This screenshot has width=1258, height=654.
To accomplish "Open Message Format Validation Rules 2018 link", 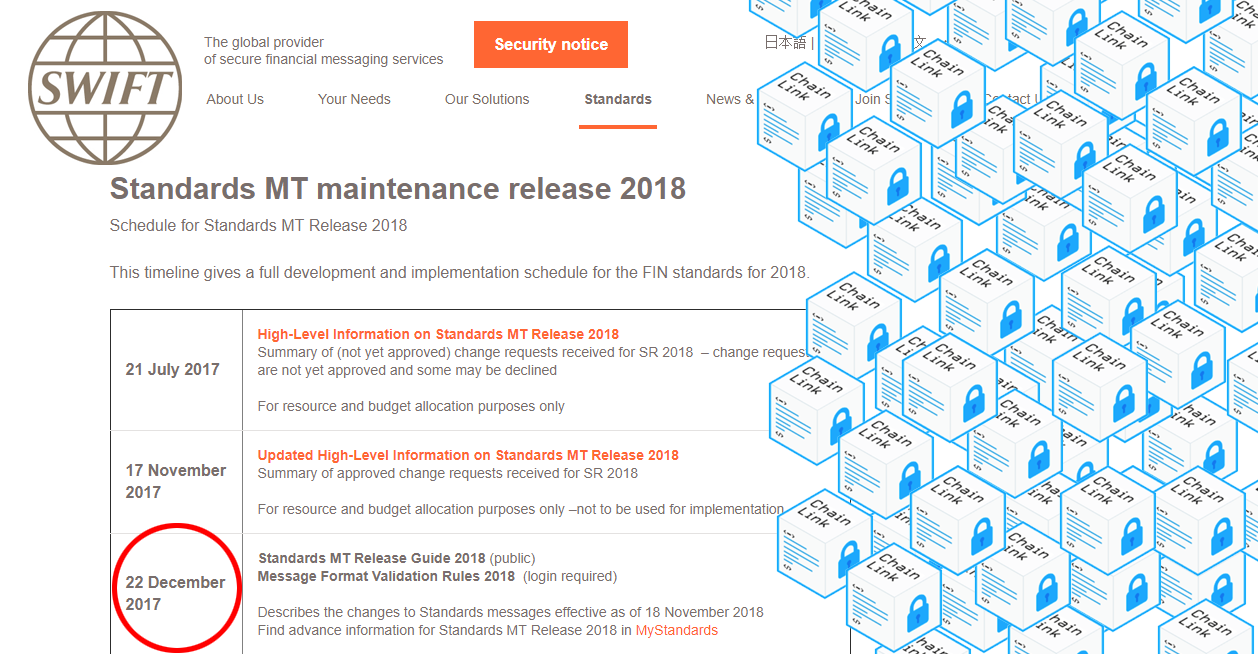I will pos(386,576).
